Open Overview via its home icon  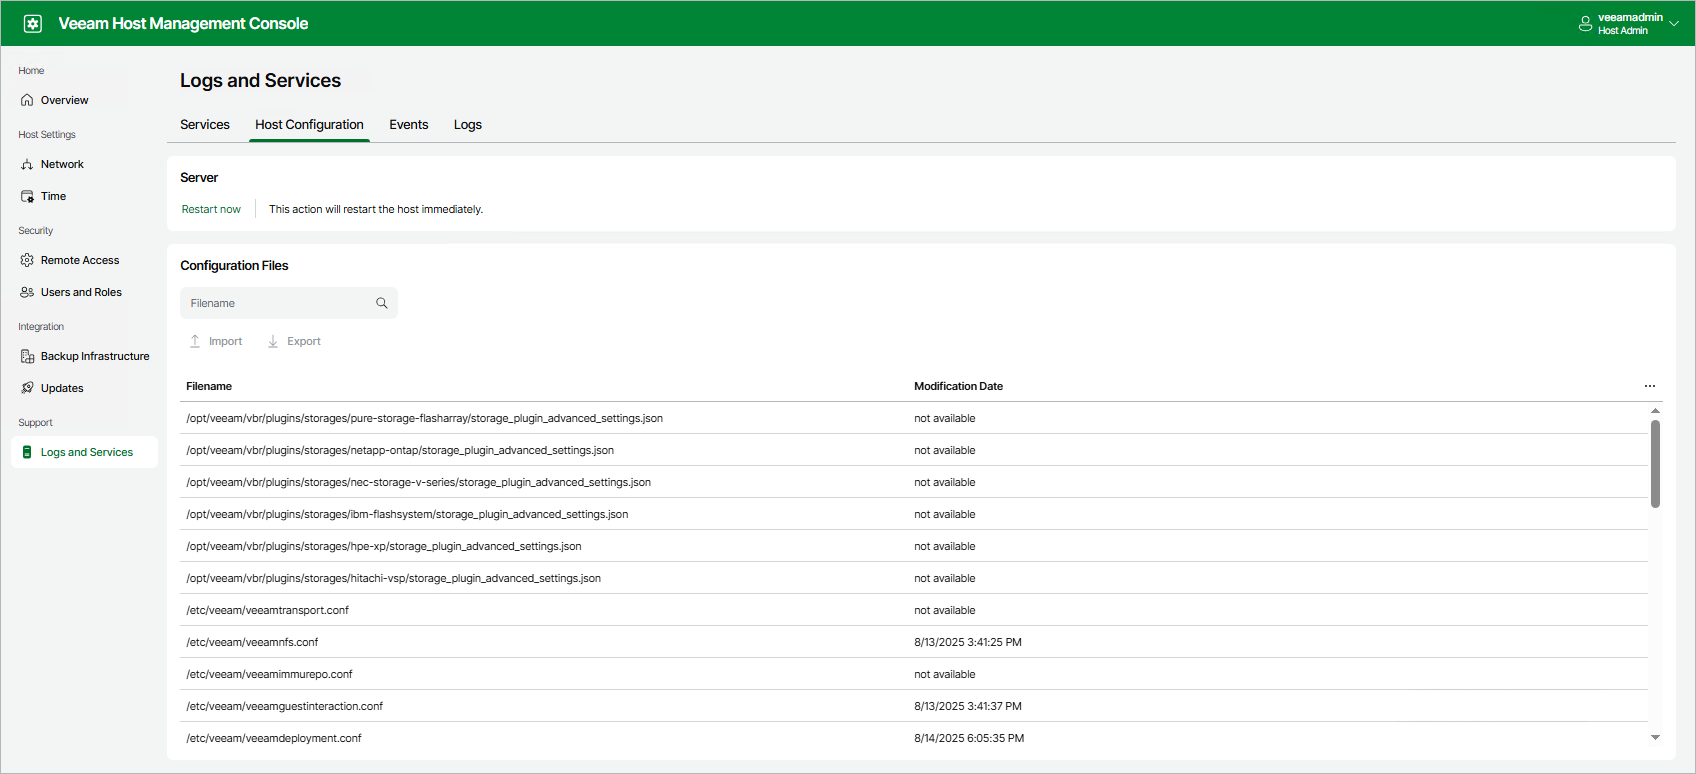(x=27, y=100)
